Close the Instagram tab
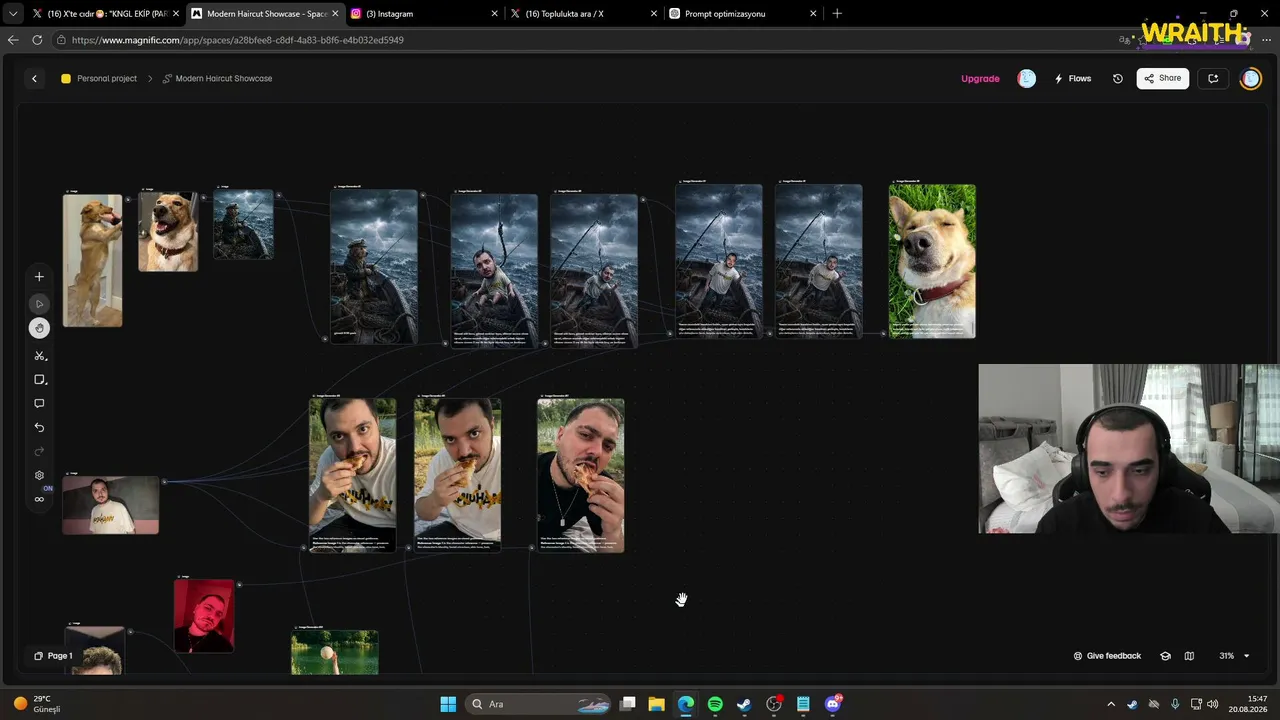Viewport: 1280px width, 720px height. (x=495, y=14)
